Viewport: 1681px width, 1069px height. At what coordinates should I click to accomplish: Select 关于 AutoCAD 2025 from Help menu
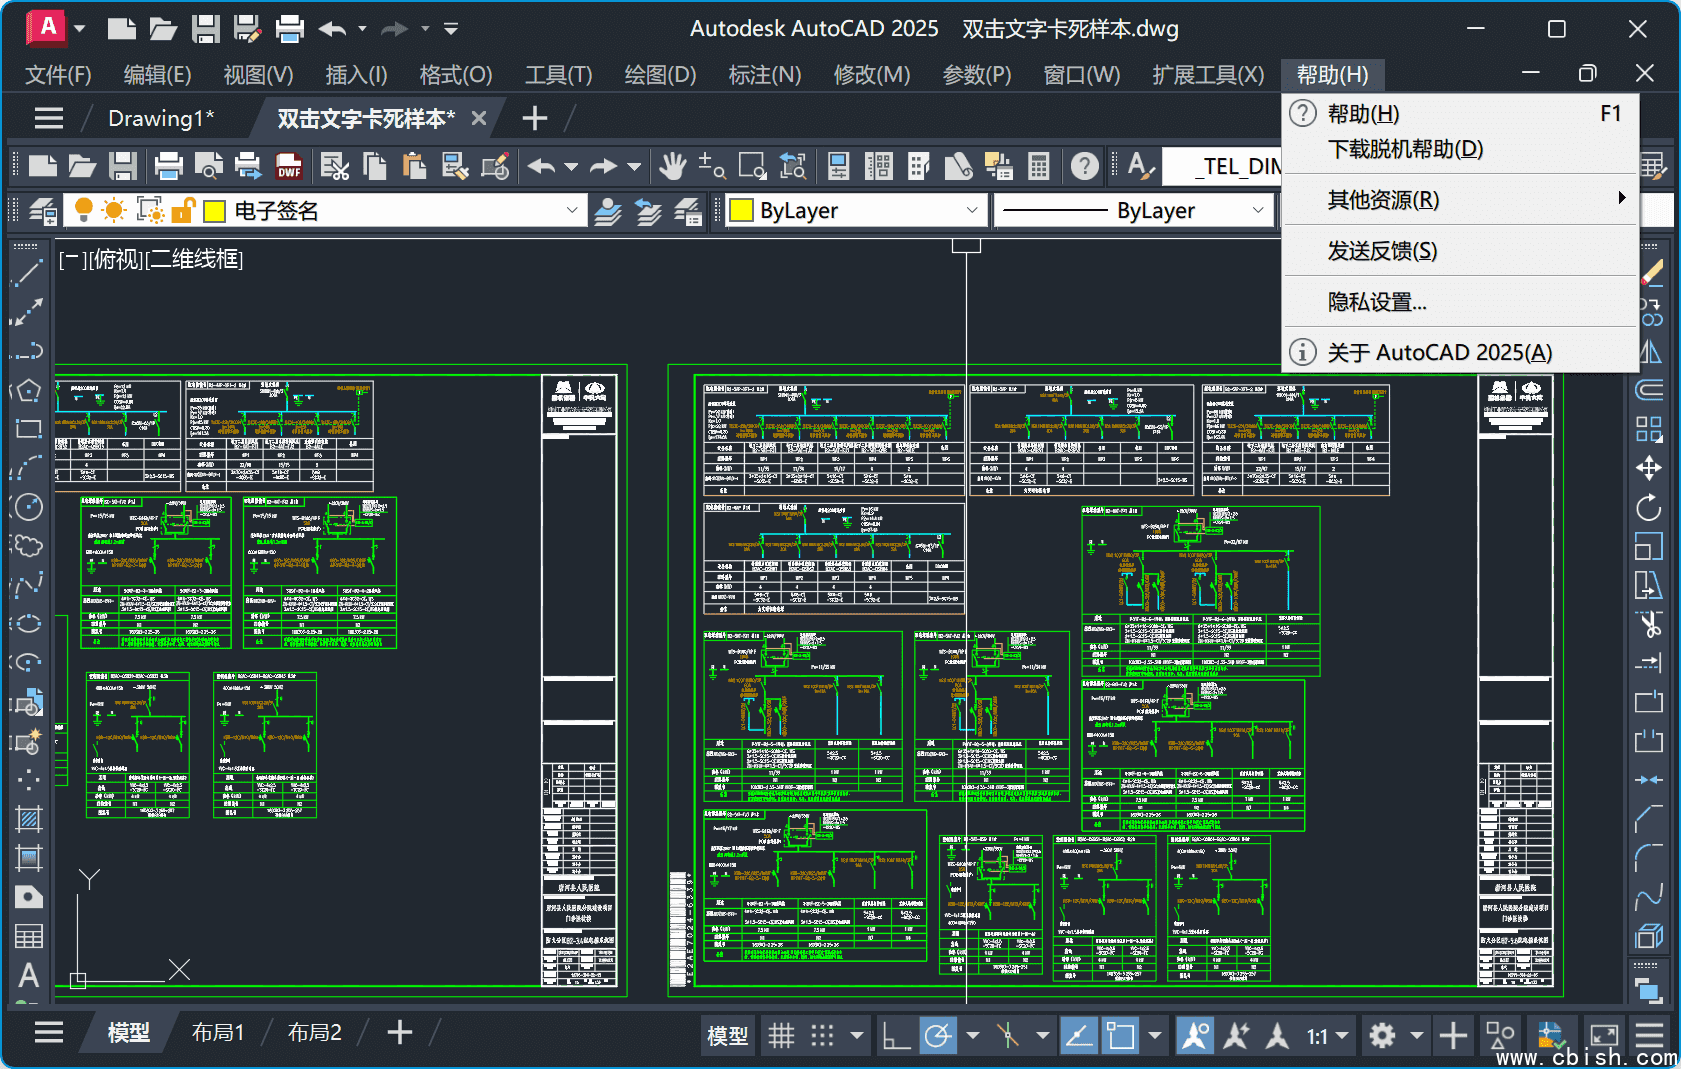pos(1438,352)
